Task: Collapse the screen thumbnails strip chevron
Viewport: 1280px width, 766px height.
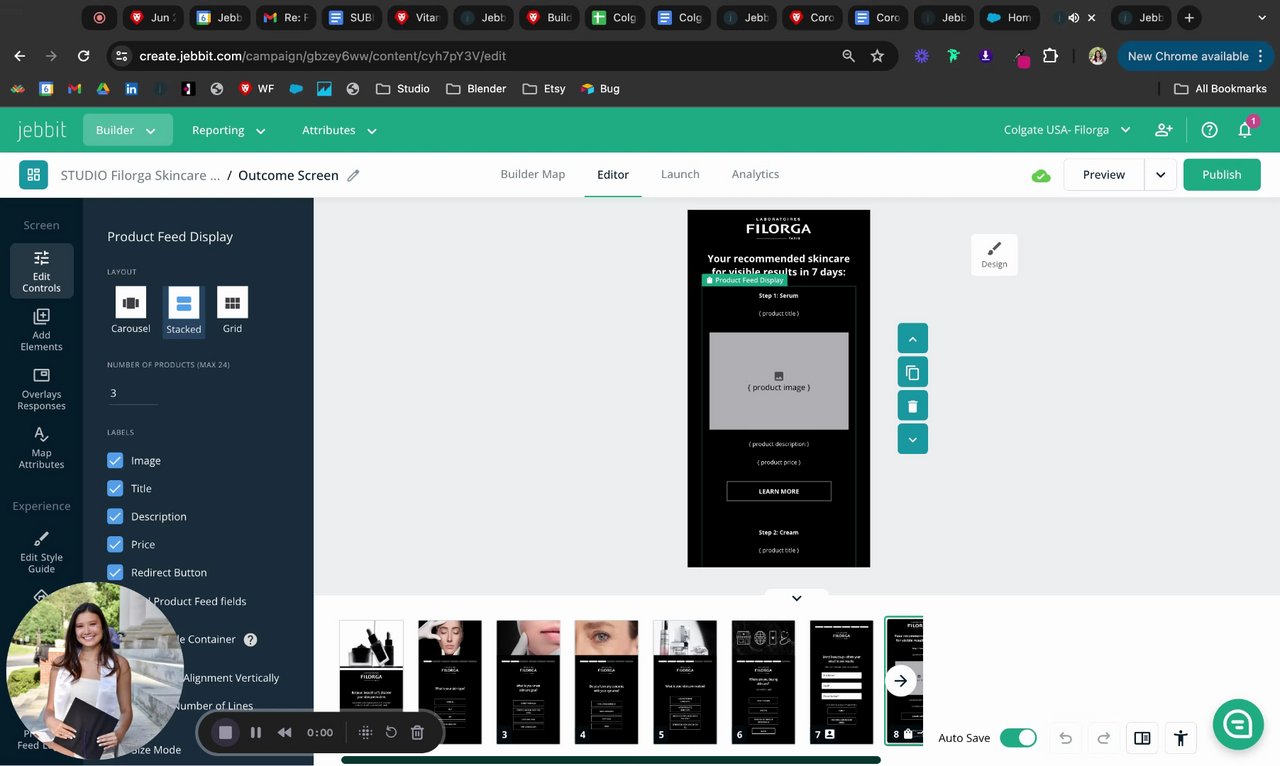Action: [796, 598]
